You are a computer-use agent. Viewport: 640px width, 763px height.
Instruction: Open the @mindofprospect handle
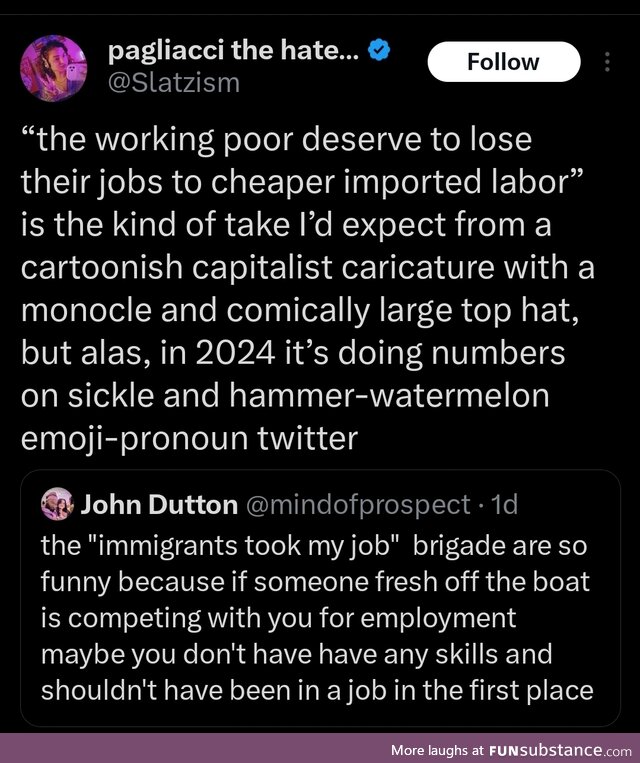click(x=358, y=505)
